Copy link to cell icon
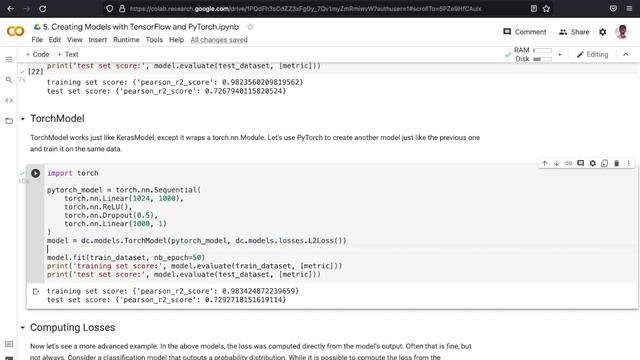Screen dimensions: 640x360 pyautogui.click(x=568, y=163)
